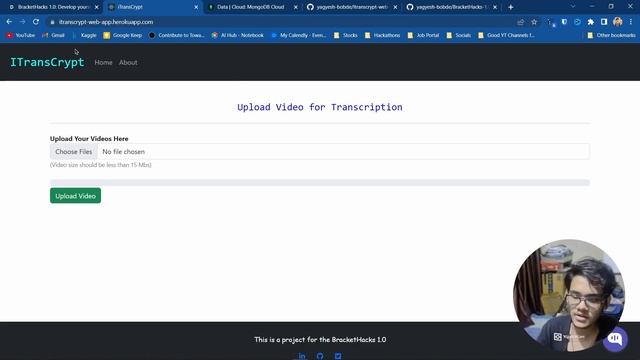Go to the Home nav link
This screenshot has width=640, height=360.
pos(103,62)
